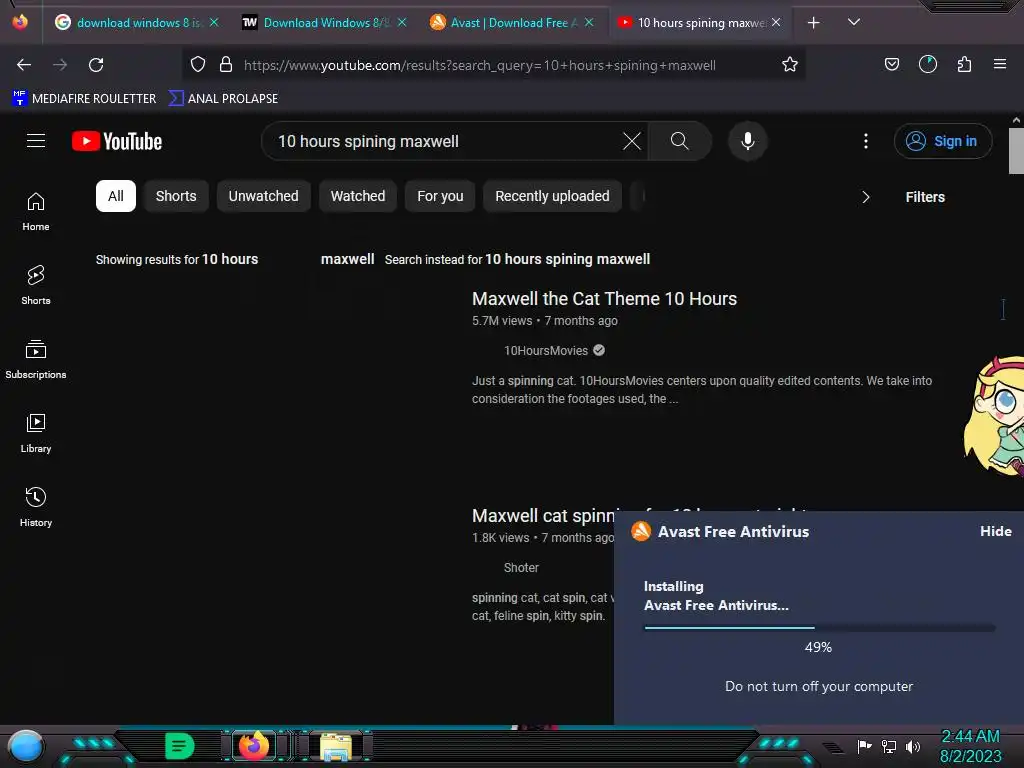
Task: Open the Firefox extensions puzzle icon
Action: click(x=964, y=64)
